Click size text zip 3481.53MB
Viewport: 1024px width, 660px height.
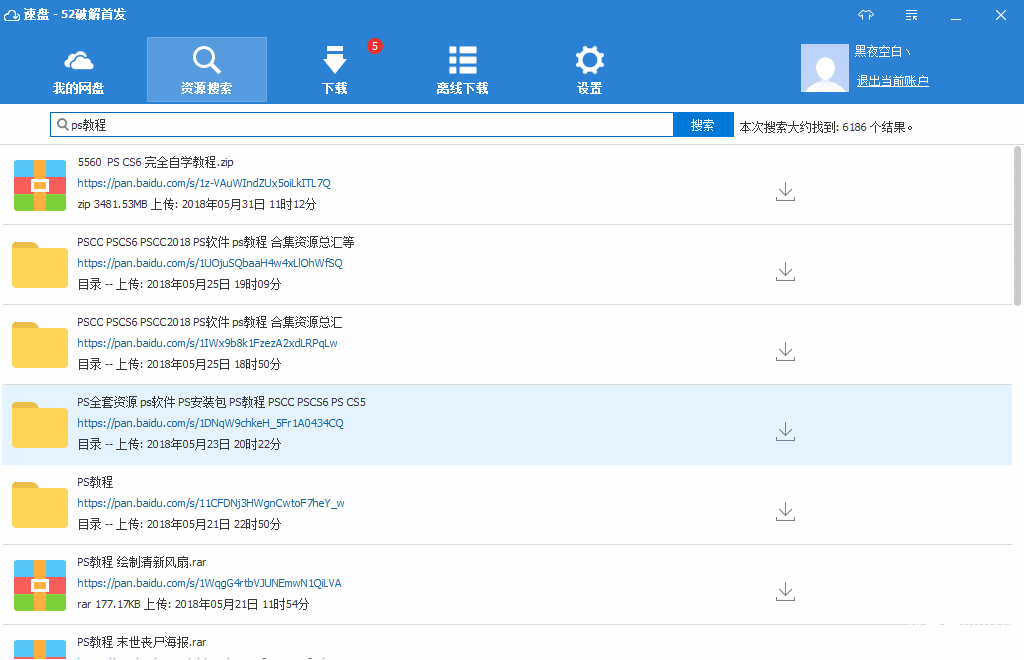(112, 204)
